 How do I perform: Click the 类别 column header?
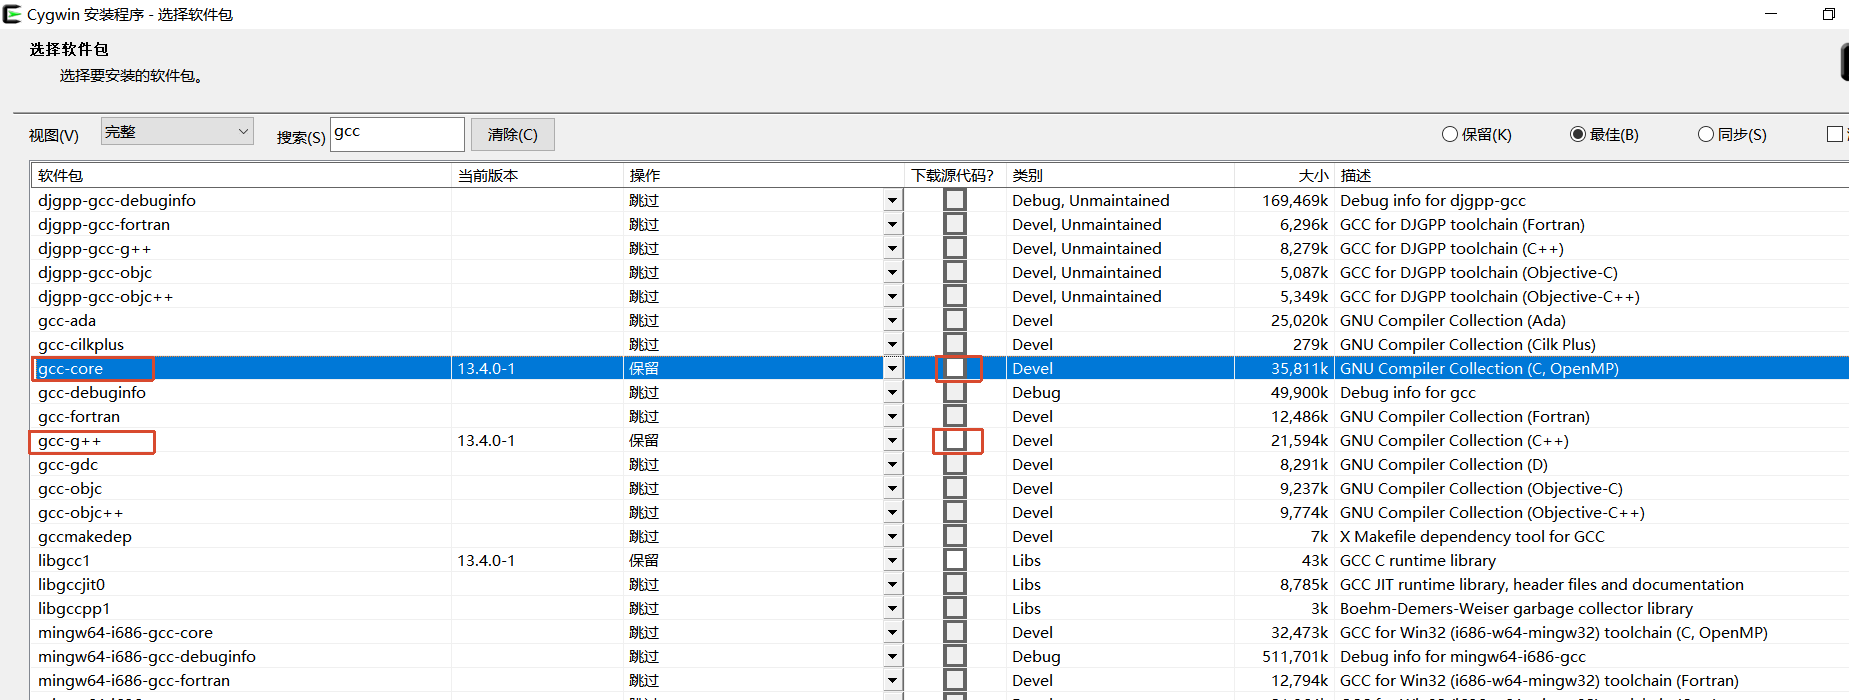(x=1120, y=175)
